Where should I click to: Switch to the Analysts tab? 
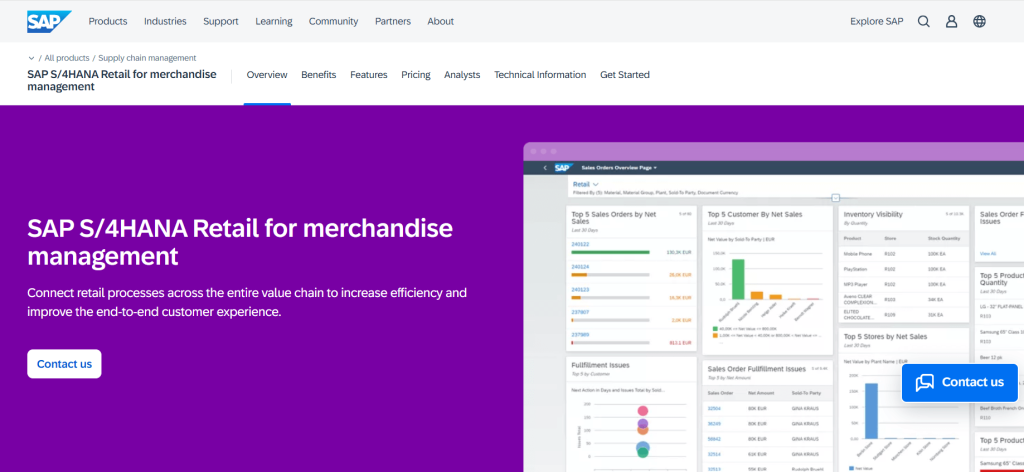pyautogui.click(x=462, y=75)
